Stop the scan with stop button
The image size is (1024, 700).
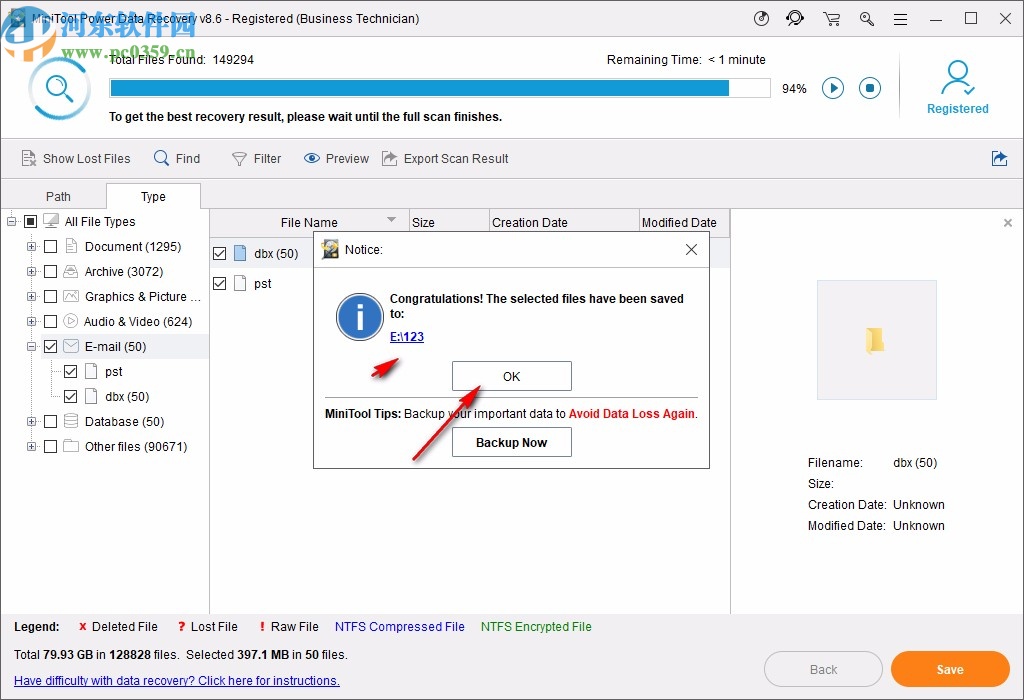point(870,88)
